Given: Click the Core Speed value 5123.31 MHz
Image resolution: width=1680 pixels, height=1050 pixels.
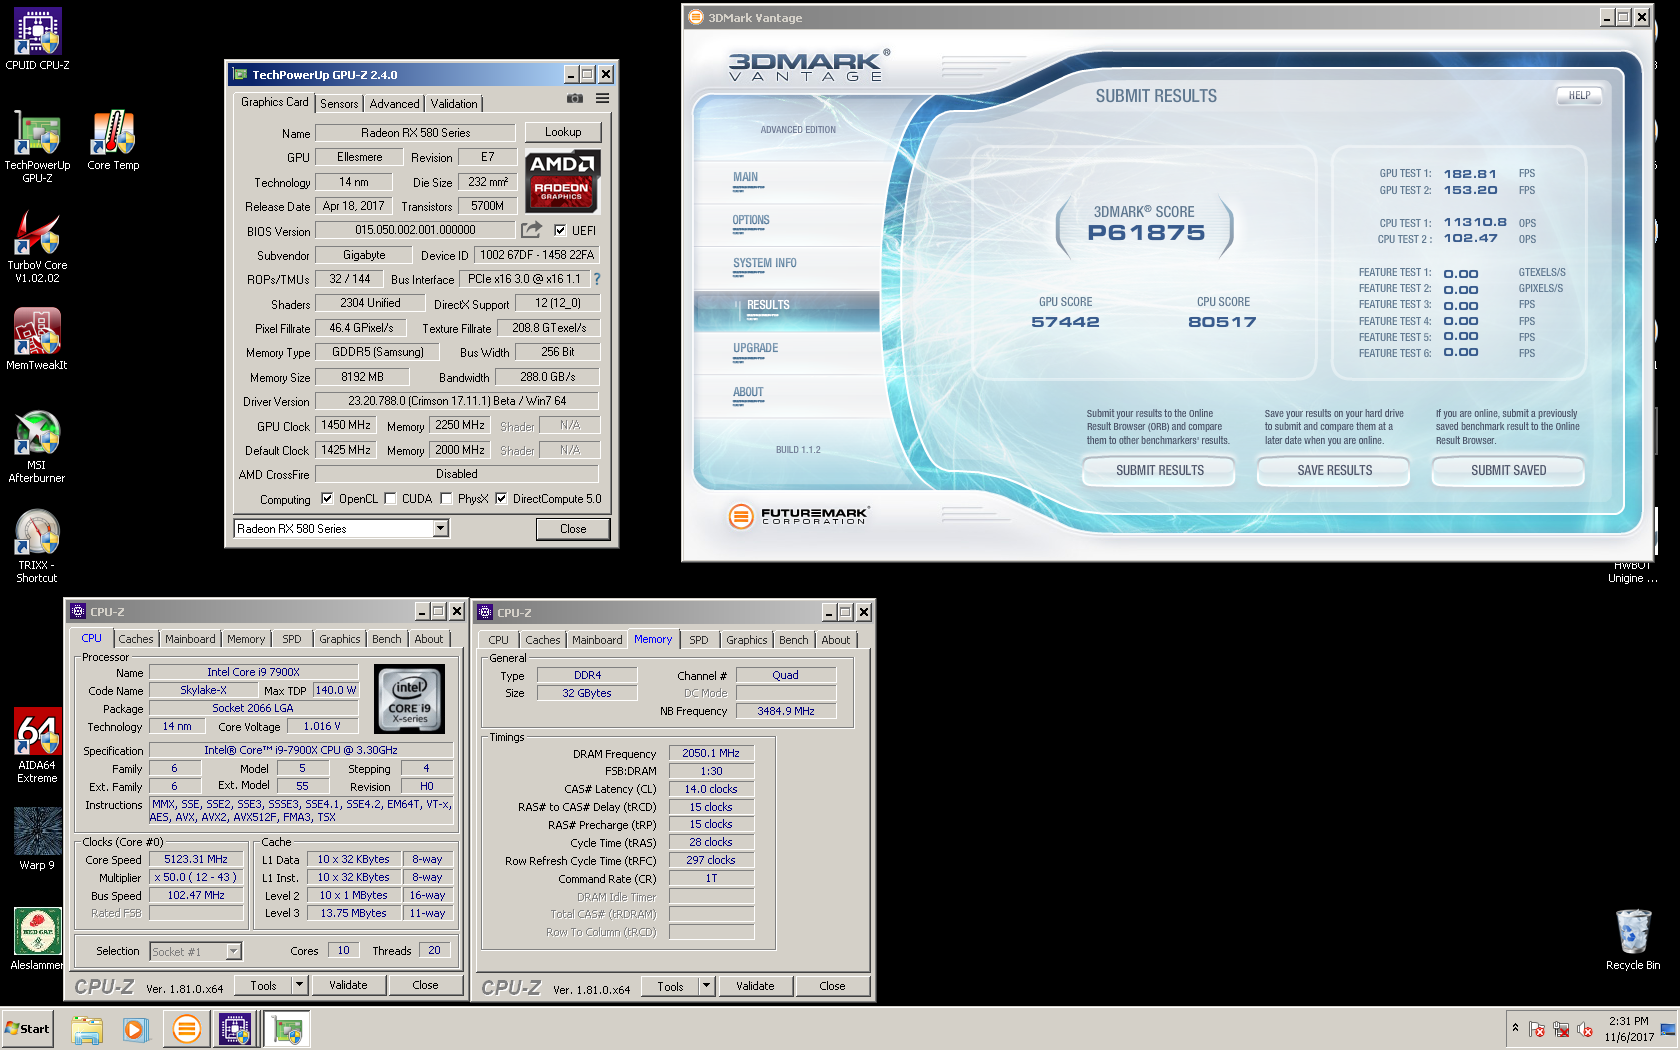Looking at the screenshot, I should pyautogui.click(x=196, y=859).
